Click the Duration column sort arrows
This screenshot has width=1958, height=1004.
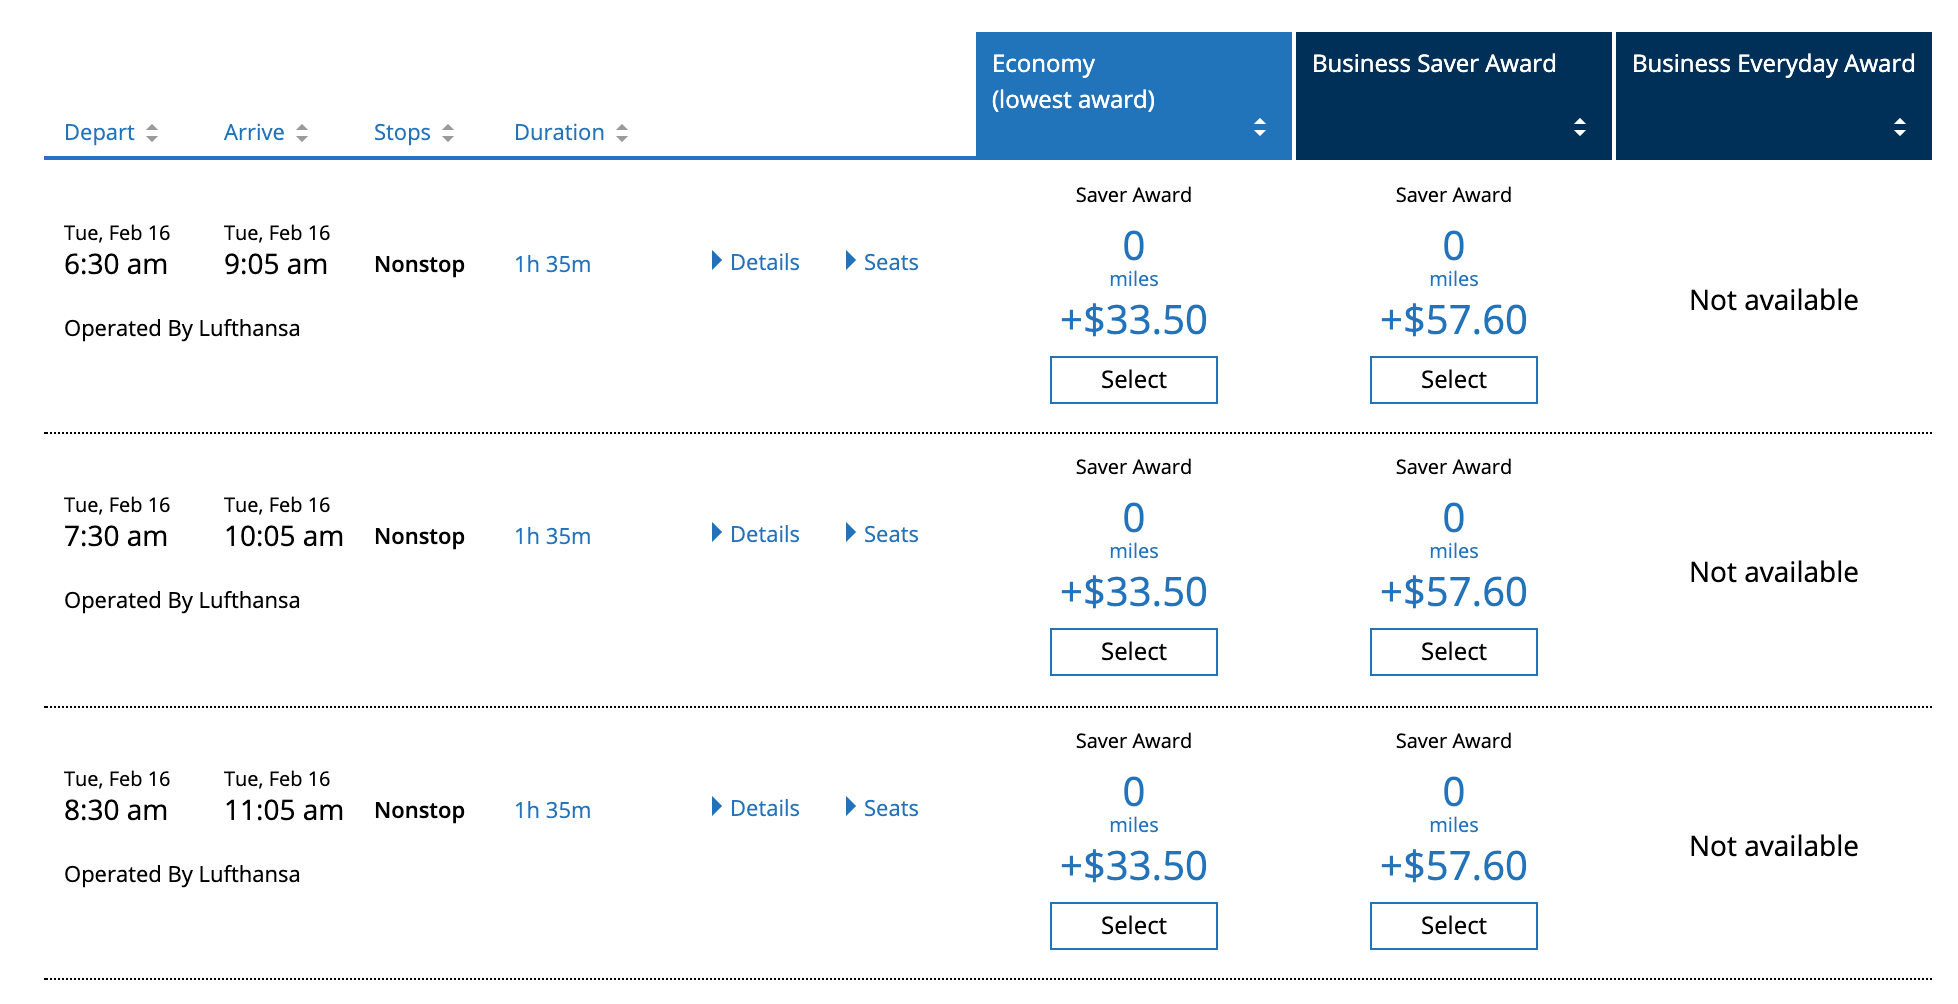622,133
